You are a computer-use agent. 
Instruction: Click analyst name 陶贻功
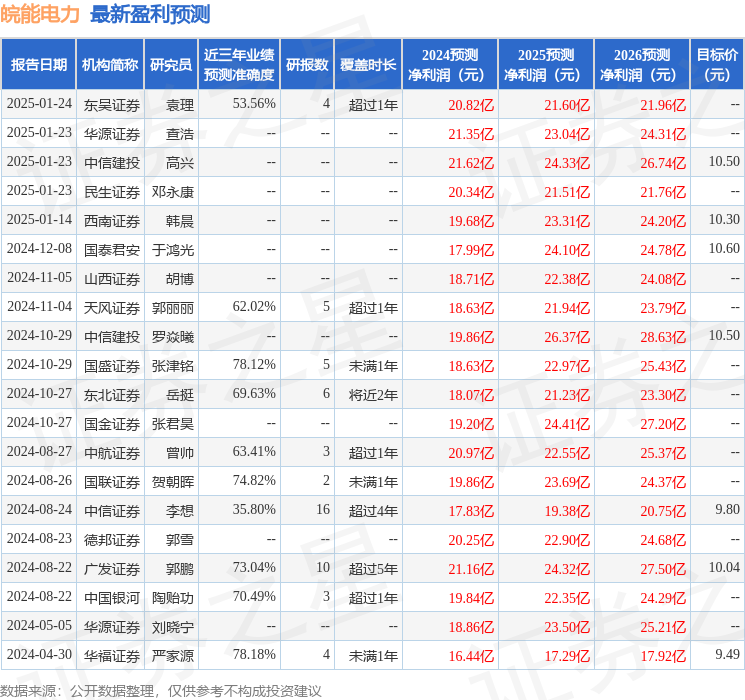[x=172, y=598]
